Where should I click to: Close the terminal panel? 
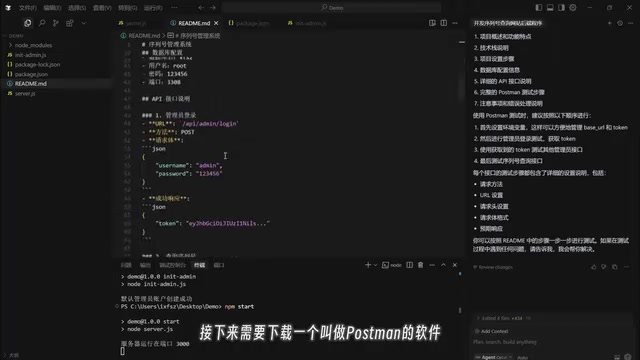pyautogui.click(x=455, y=265)
